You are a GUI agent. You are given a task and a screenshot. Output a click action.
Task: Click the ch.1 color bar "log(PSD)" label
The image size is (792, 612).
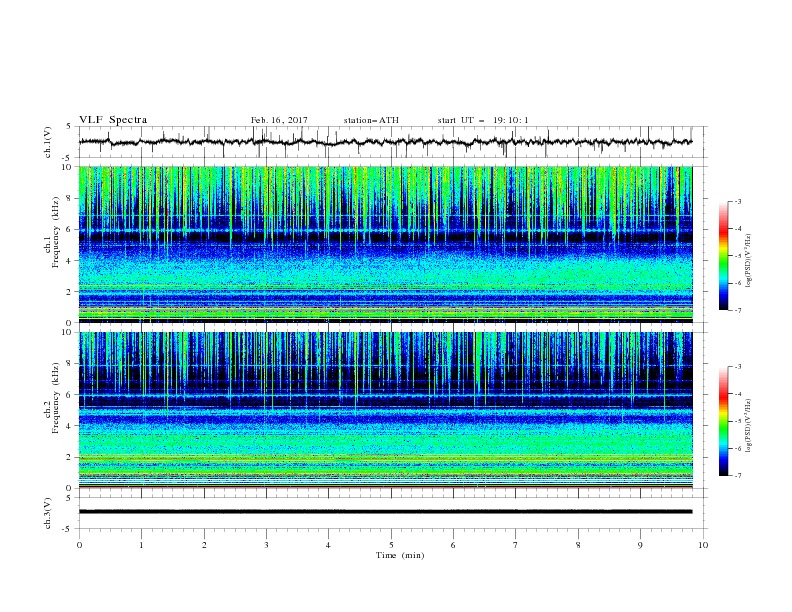(x=749, y=261)
